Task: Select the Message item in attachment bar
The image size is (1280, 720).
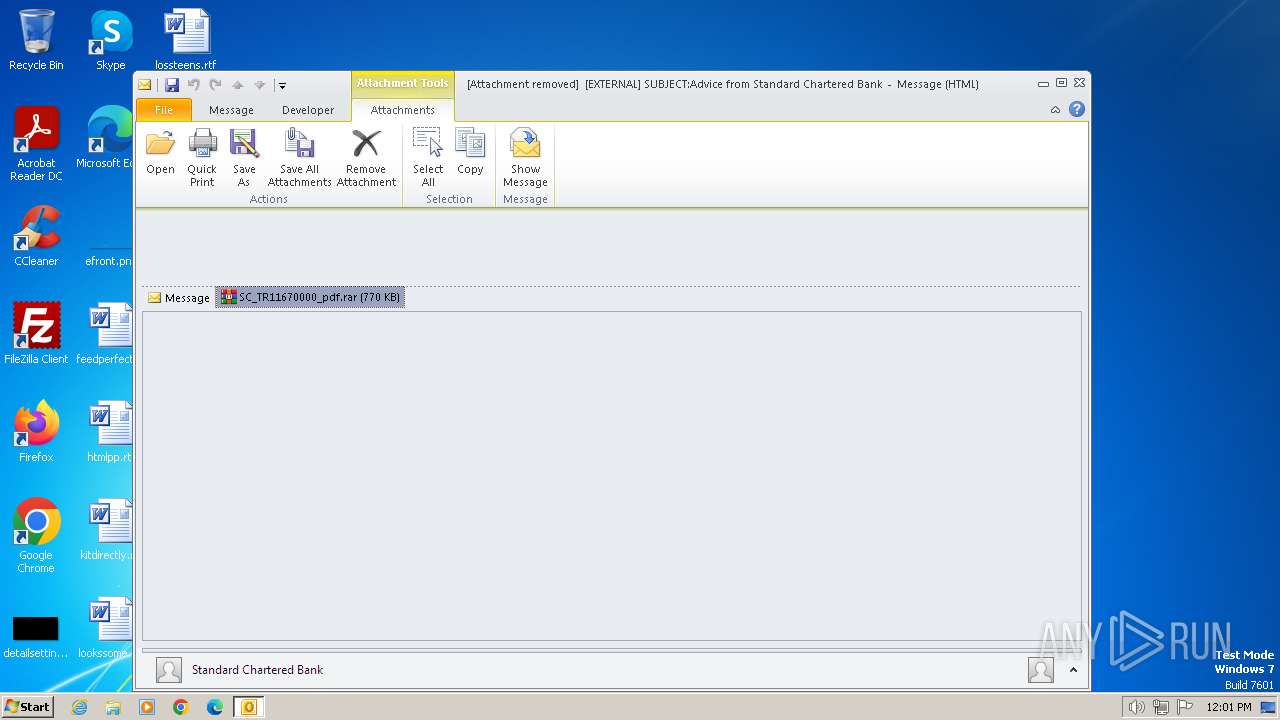Action: [x=179, y=298]
